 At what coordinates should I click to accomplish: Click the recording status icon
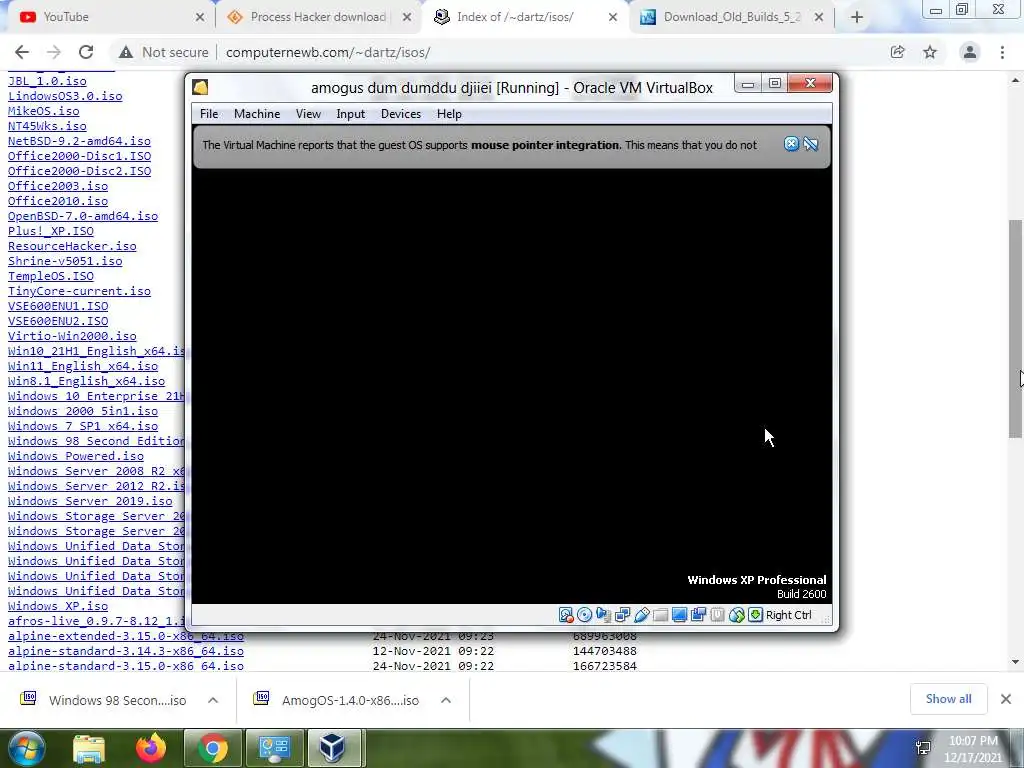click(x=698, y=615)
